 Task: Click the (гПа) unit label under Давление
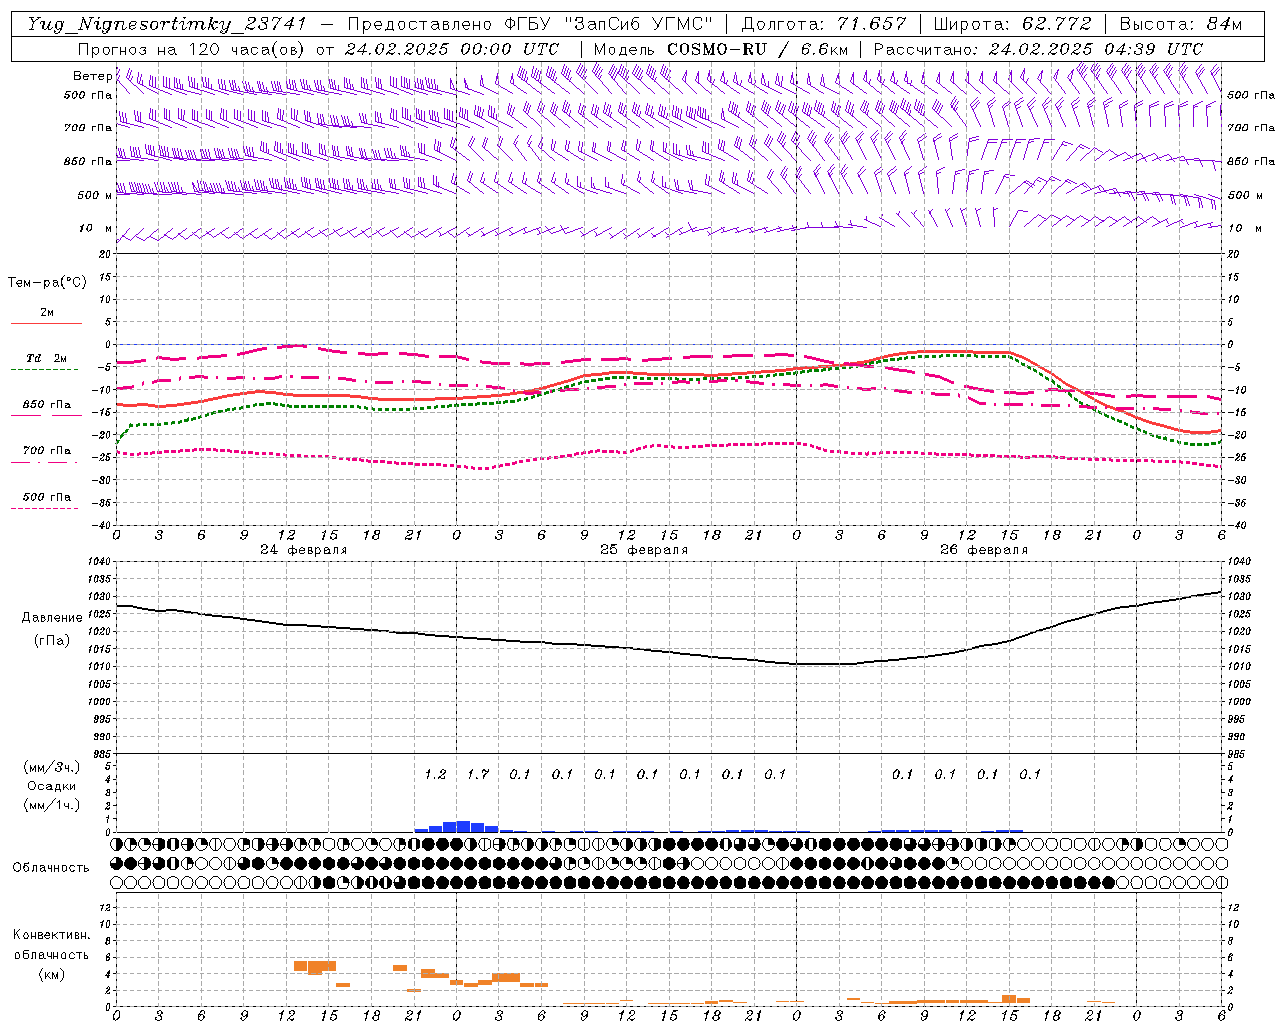[51, 641]
